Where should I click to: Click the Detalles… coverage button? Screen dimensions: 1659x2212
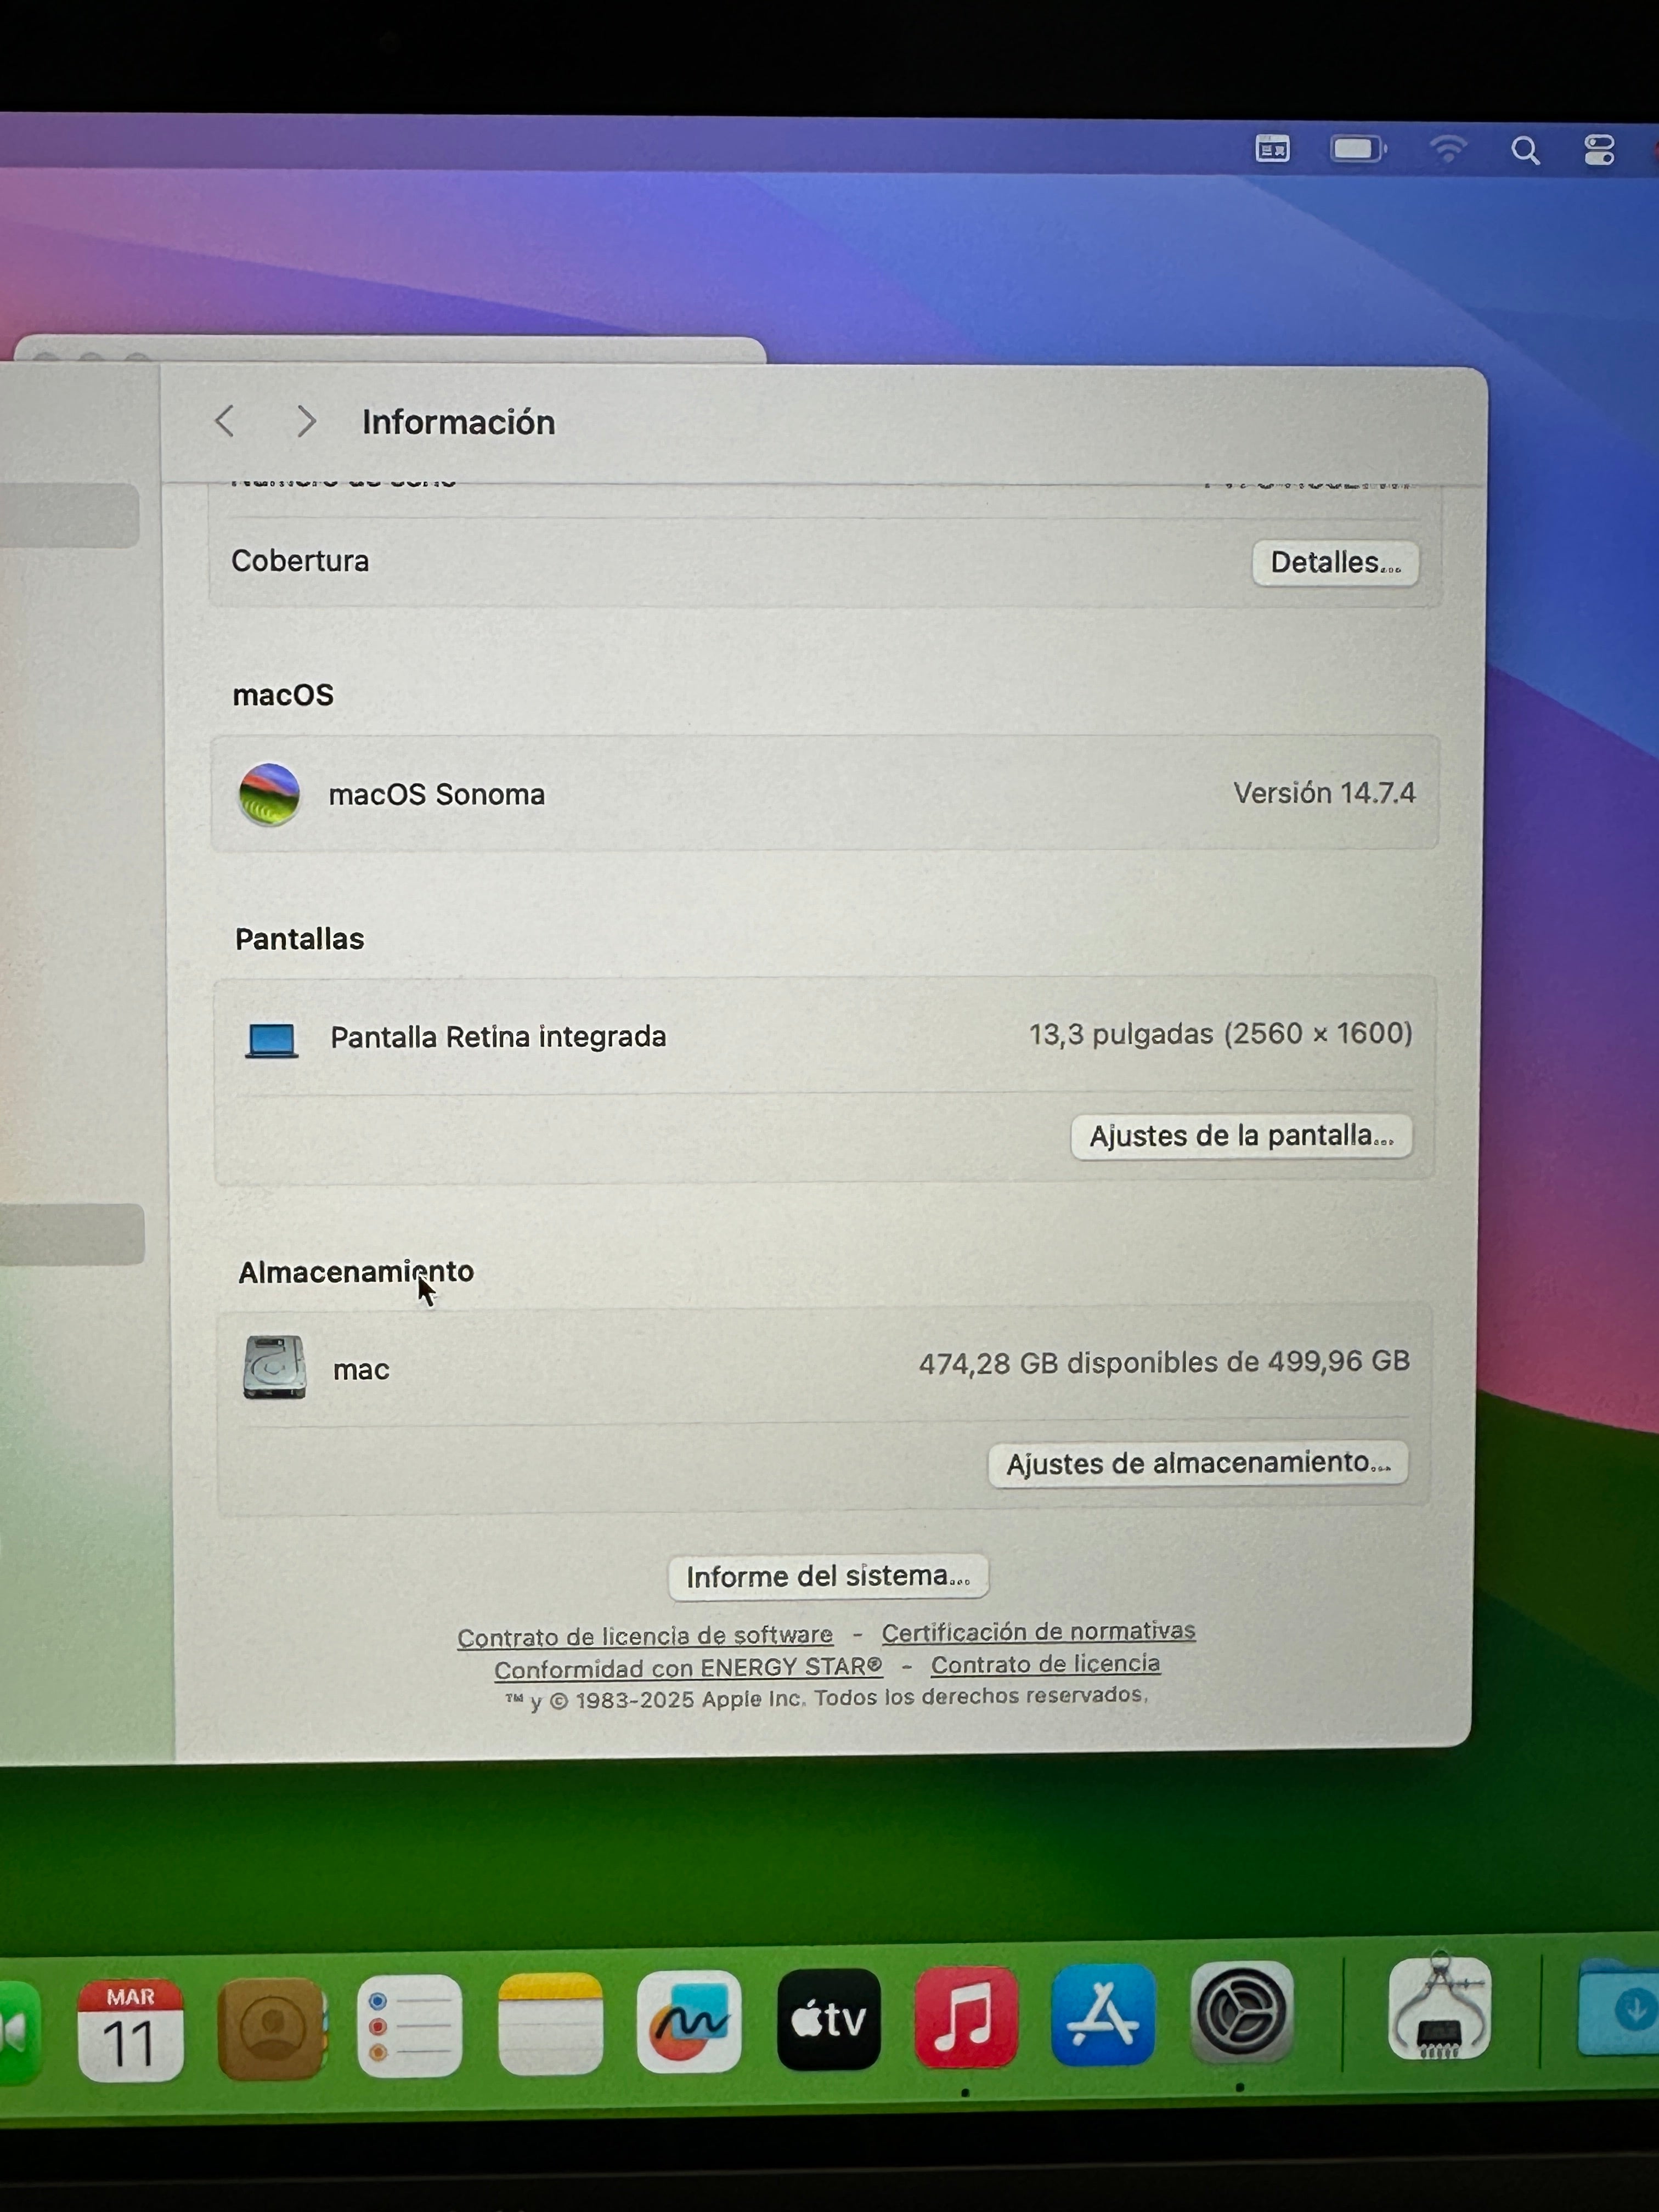(x=1335, y=563)
